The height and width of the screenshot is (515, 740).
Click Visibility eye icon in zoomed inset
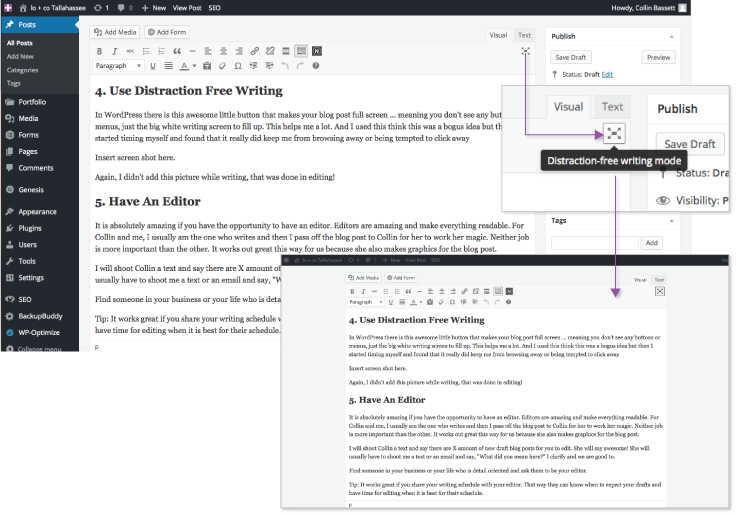[x=663, y=201]
